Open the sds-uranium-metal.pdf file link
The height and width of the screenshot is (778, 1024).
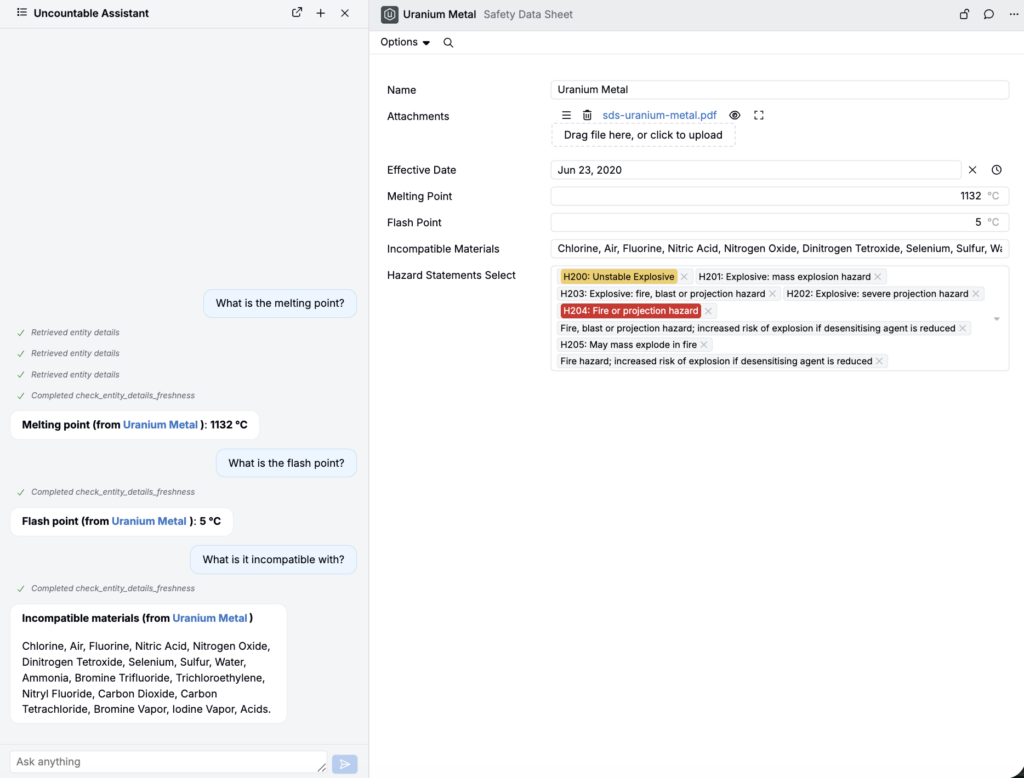[x=659, y=115]
